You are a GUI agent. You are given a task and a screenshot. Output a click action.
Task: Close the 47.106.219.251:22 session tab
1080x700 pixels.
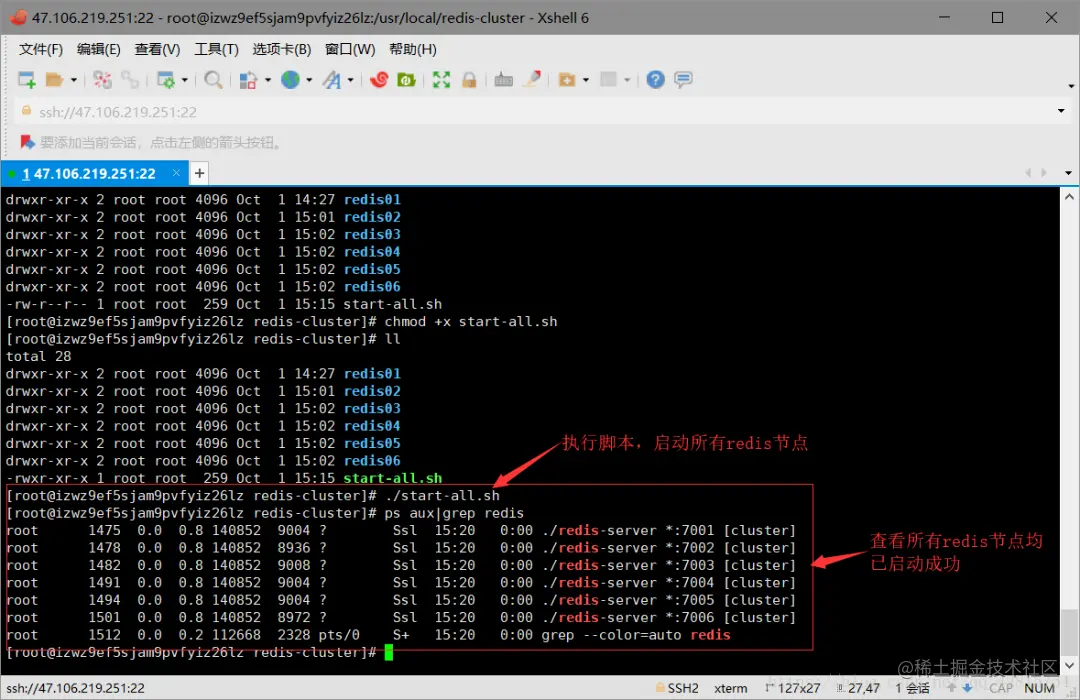click(176, 173)
